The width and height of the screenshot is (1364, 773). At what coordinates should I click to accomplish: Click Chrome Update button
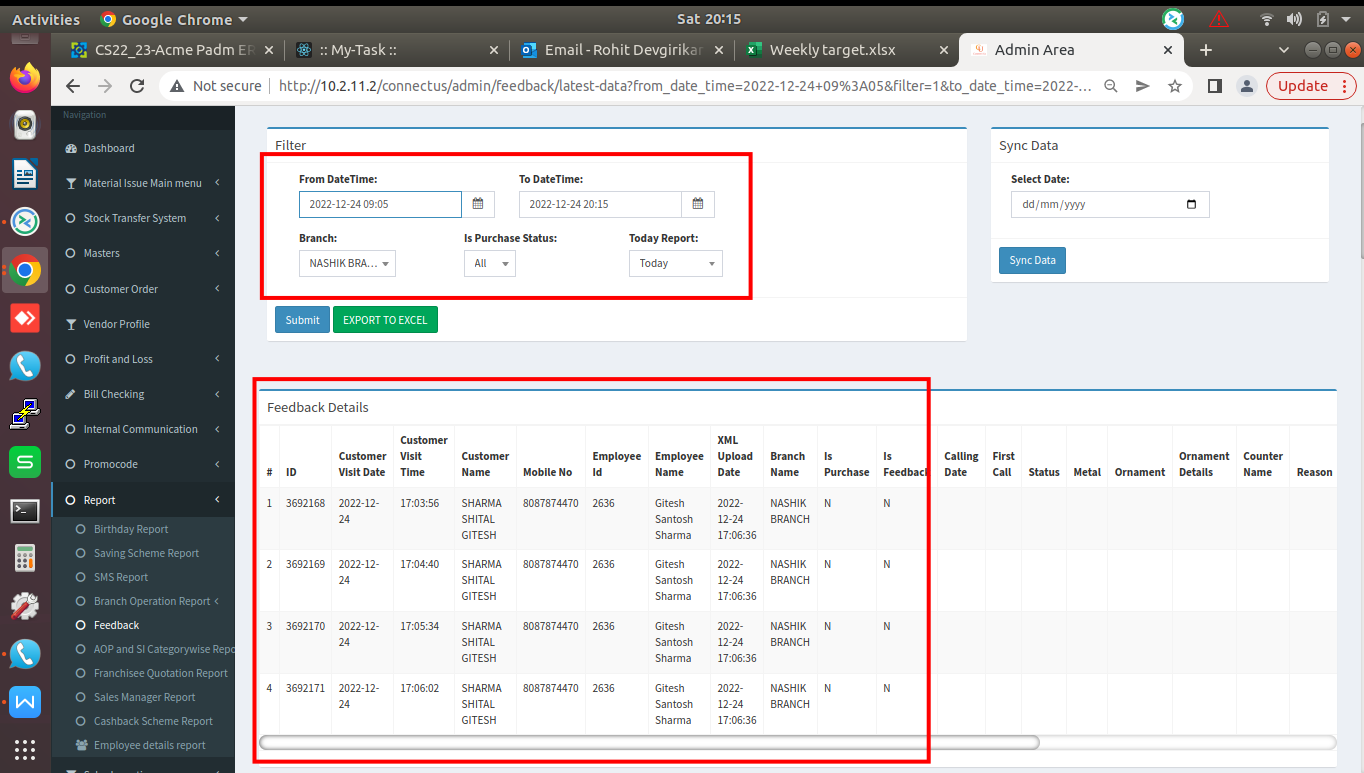point(1310,86)
